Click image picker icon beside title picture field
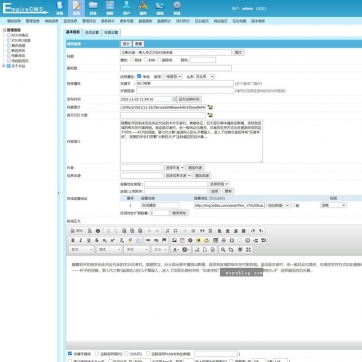Image resolution: width=362 pixels, height=362 pixels. click(210, 107)
